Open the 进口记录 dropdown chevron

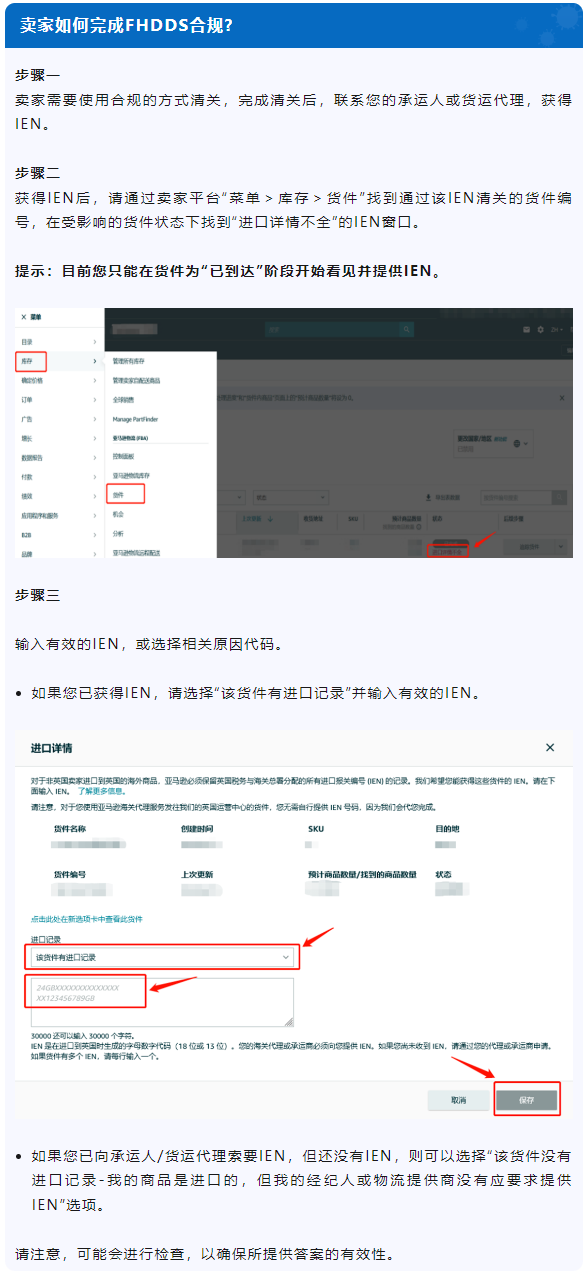pos(285,957)
